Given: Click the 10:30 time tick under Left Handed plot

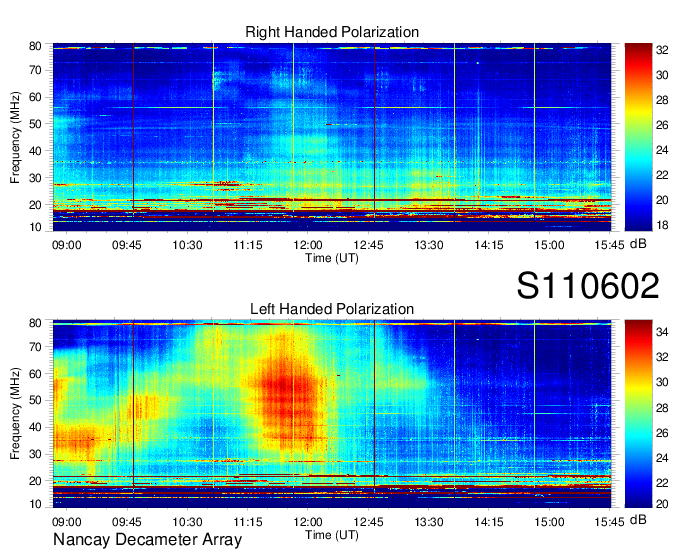Looking at the screenshot, I should tap(187, 522).
